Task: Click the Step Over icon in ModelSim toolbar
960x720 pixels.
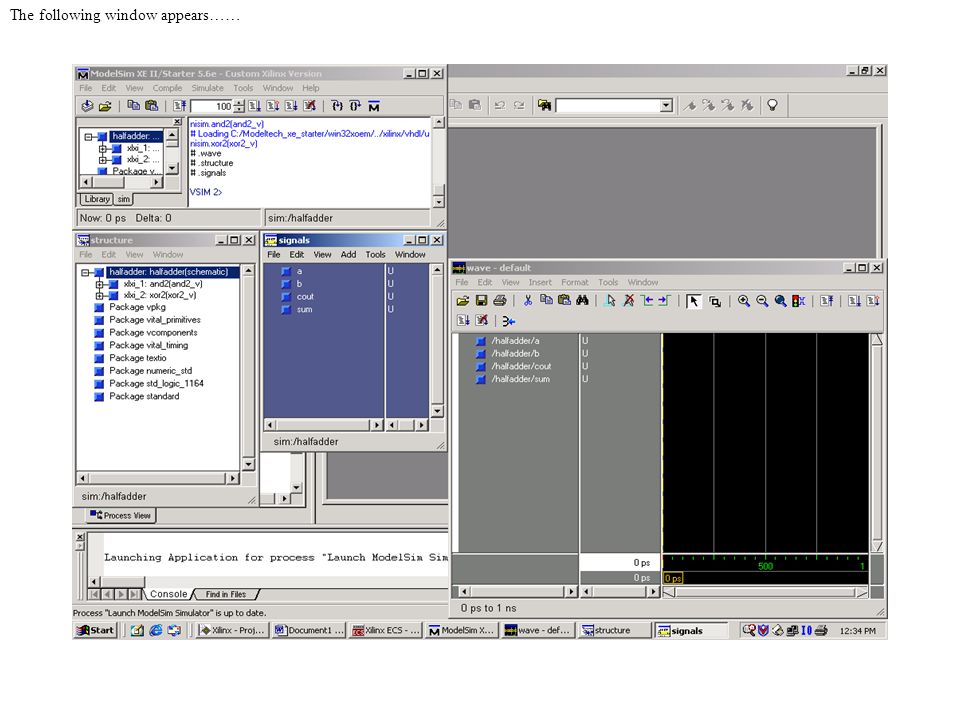Action: click(355, 106)
